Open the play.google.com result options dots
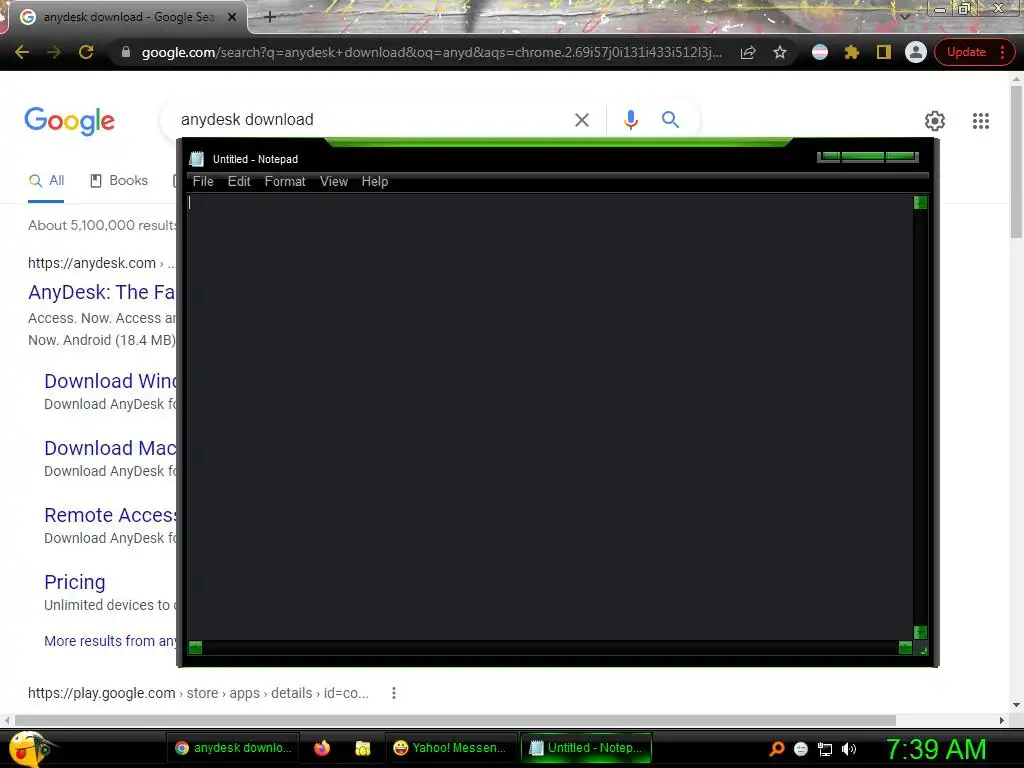The width and height of the screenshot is (1024, 768). (x=394, y=693)
